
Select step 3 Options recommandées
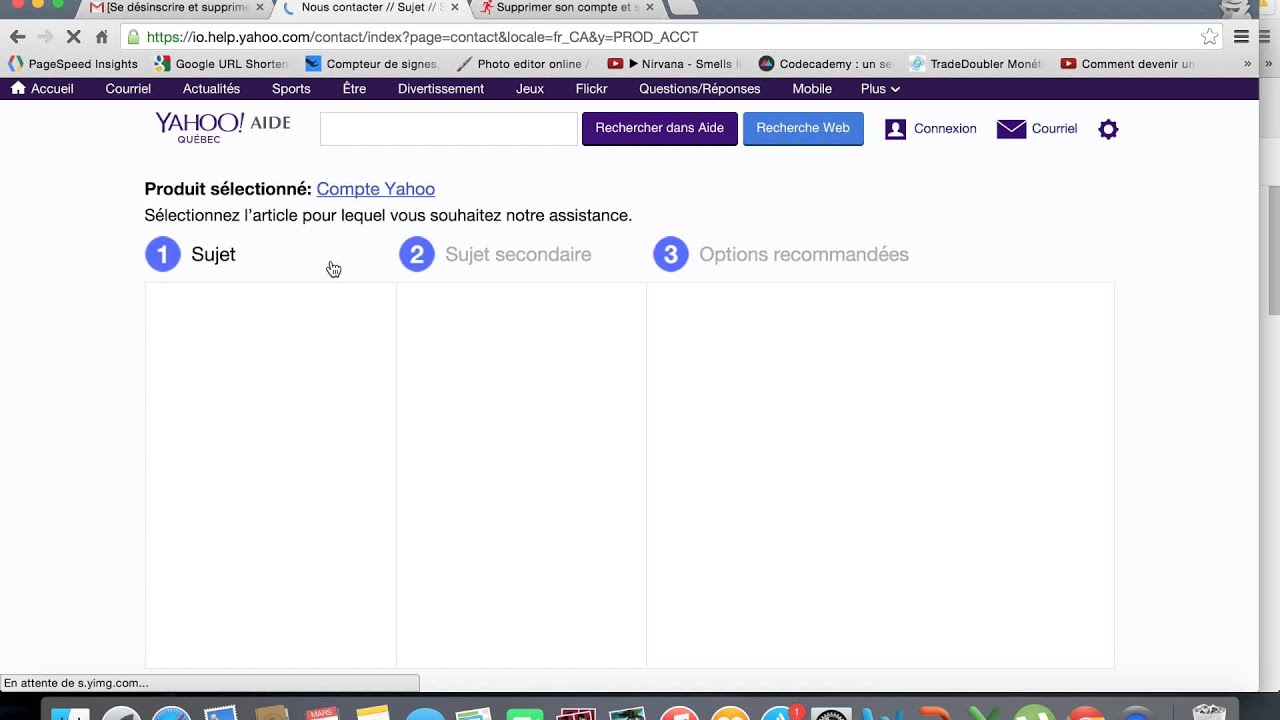781,254
